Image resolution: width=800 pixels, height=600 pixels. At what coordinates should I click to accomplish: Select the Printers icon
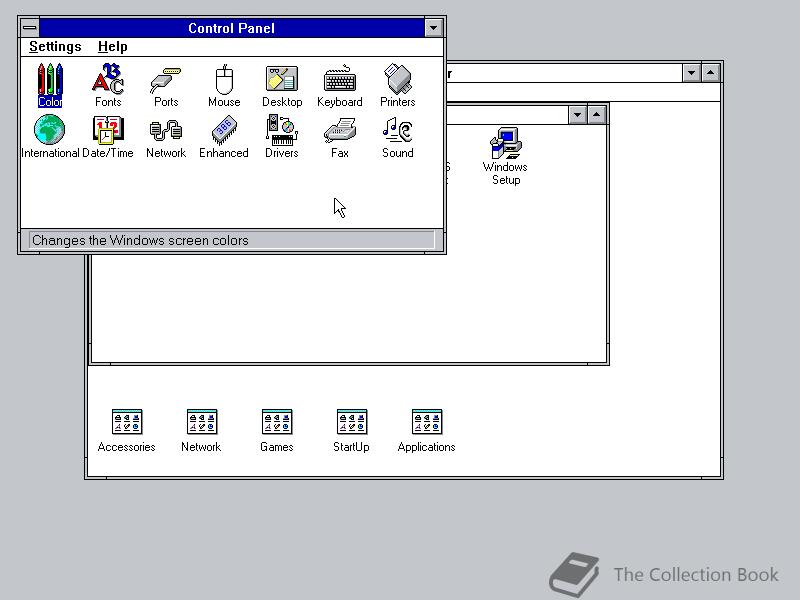point(397,85)
